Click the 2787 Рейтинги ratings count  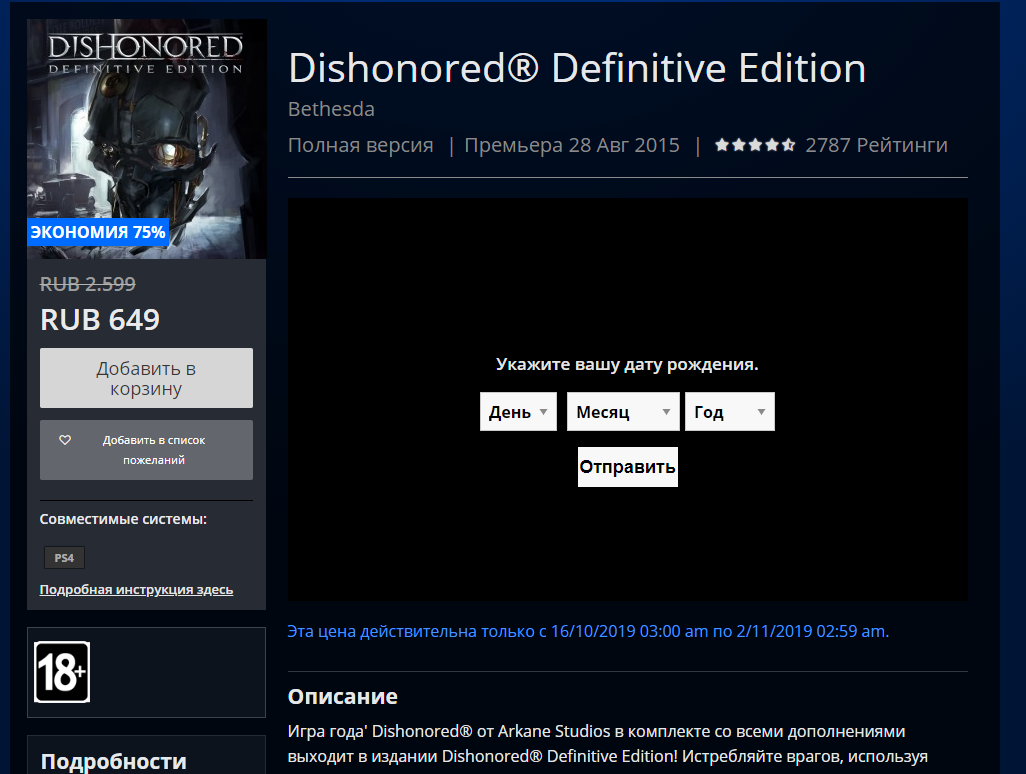coord(876,145)
